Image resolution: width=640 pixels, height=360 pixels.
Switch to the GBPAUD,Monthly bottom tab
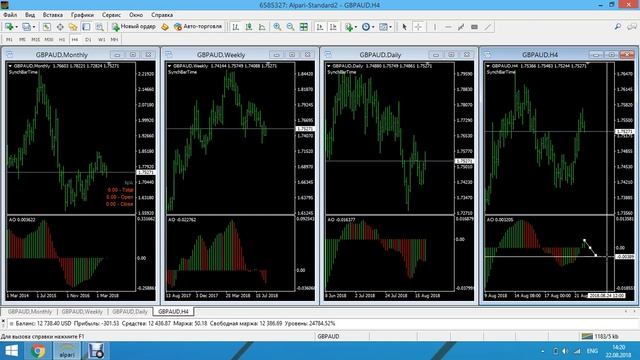point(30,311)
